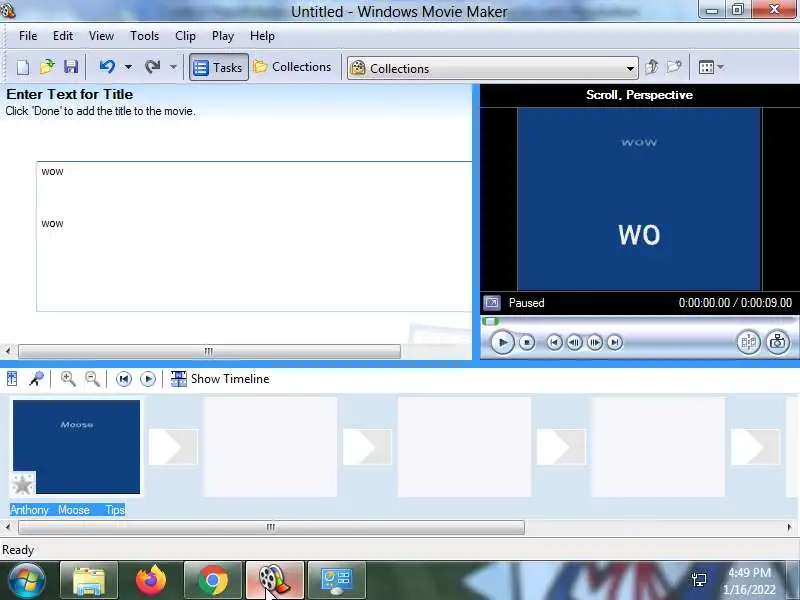This screenshot has width=800, height=600.
Task: Launch Firefox from the taskbar
Action: click(151, 580)
